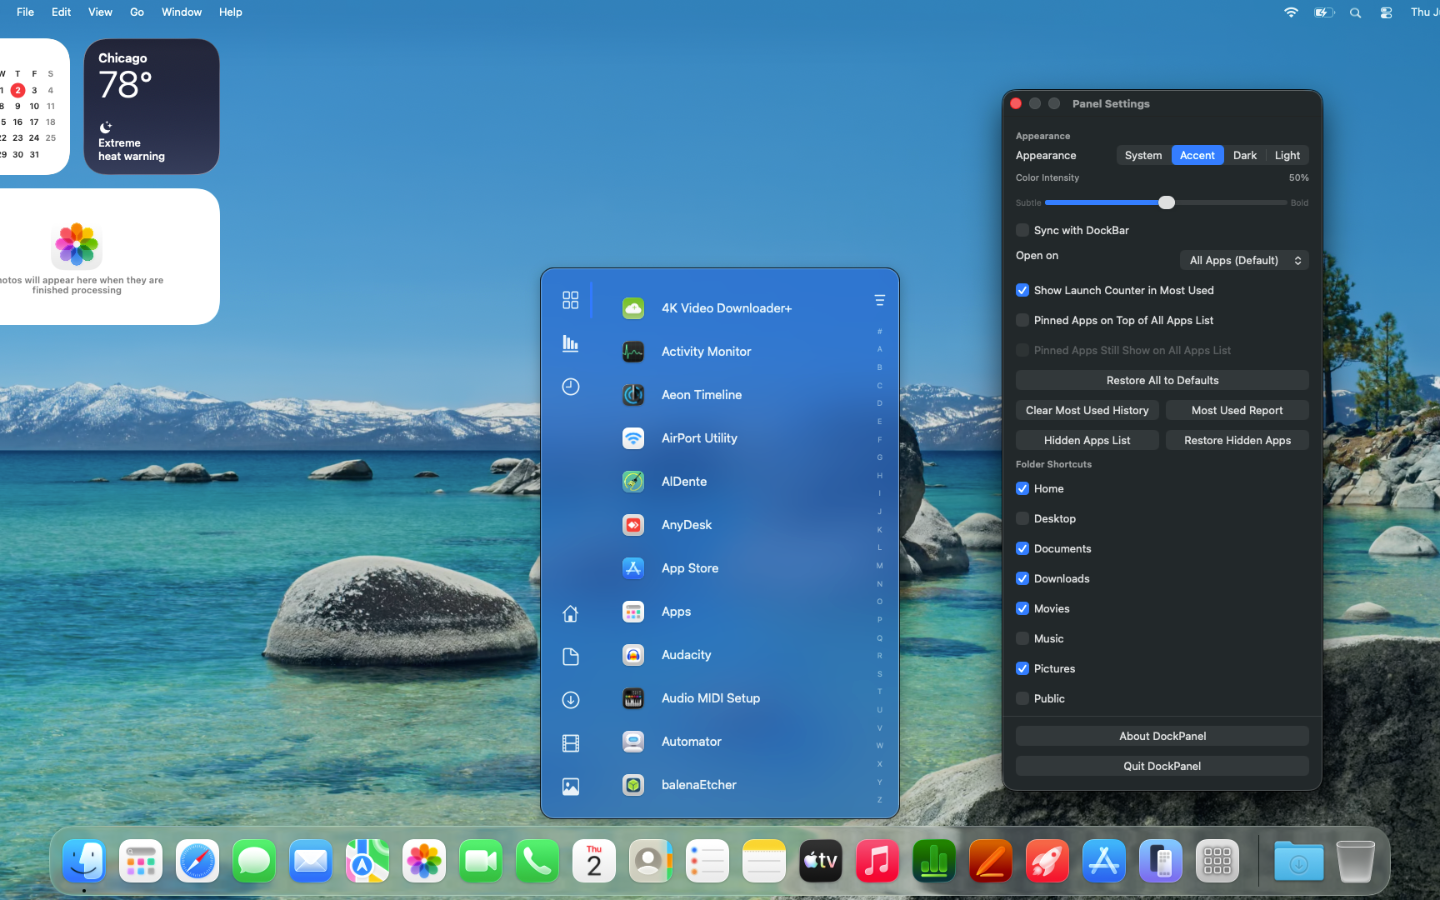
Task: Open the Hidden Apps List
Action: point(1087,440)
